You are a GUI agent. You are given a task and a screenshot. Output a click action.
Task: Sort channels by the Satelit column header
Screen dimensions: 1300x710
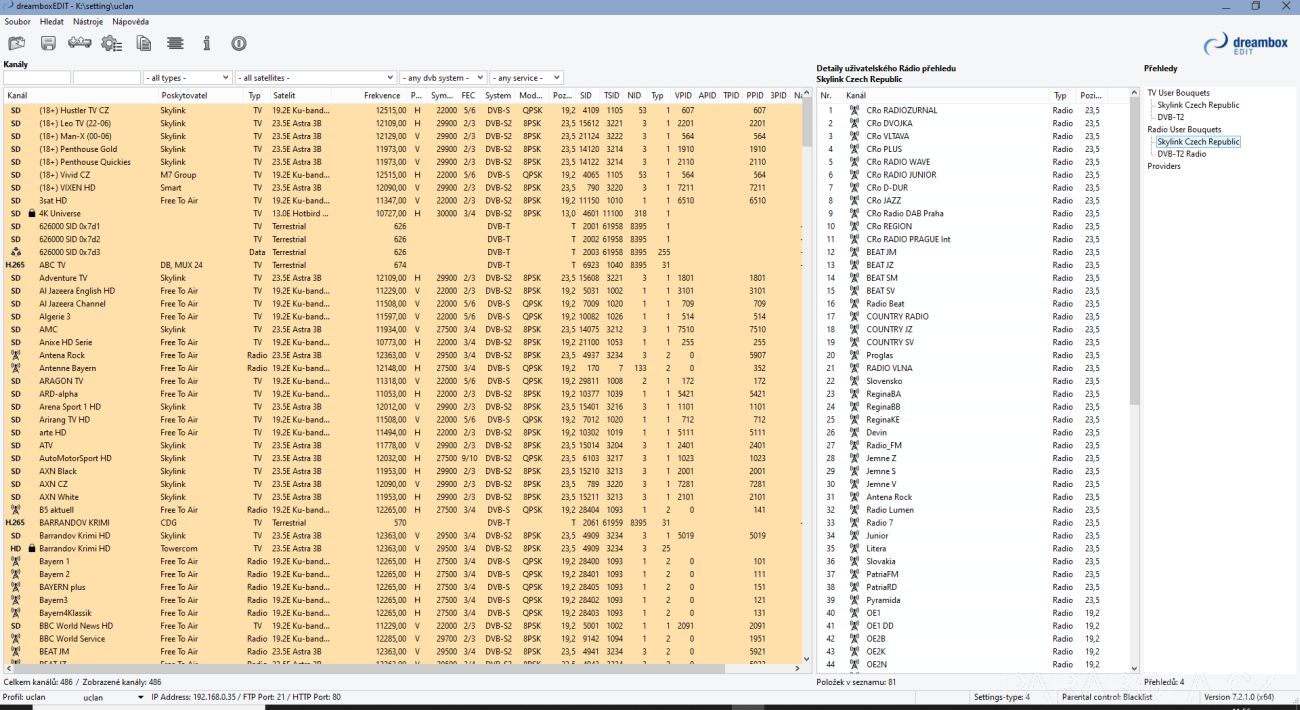click(x=285, y=96)
